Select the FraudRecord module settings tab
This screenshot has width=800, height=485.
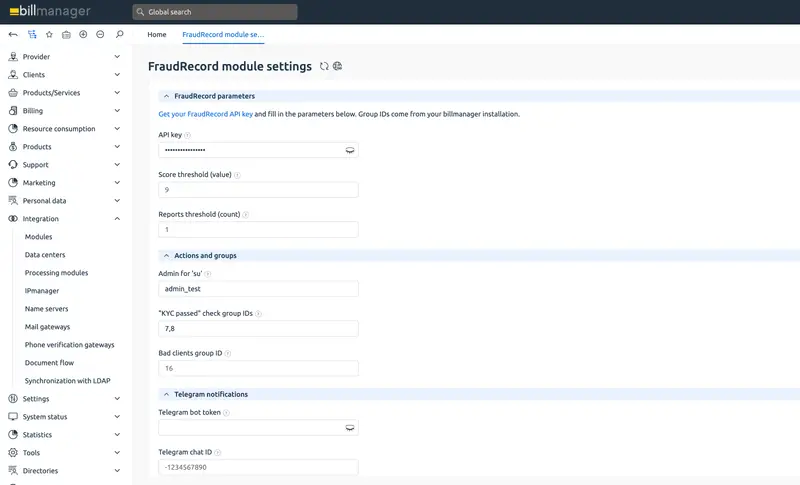(223, 35)
